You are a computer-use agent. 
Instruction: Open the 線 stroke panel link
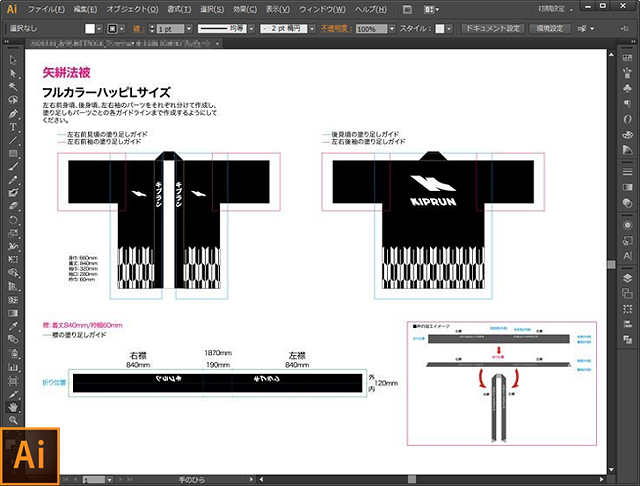tap(138, 29)
